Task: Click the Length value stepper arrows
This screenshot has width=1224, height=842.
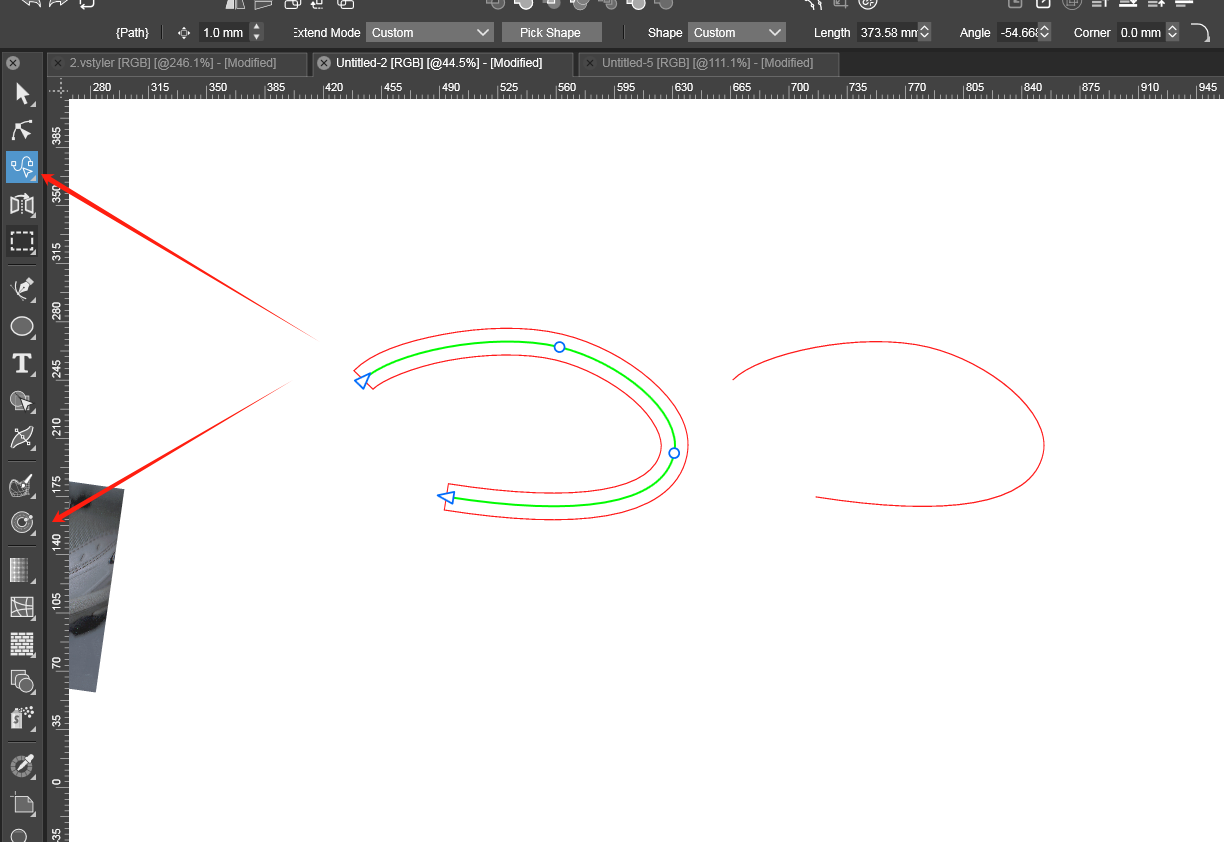Action: point(924,33)
